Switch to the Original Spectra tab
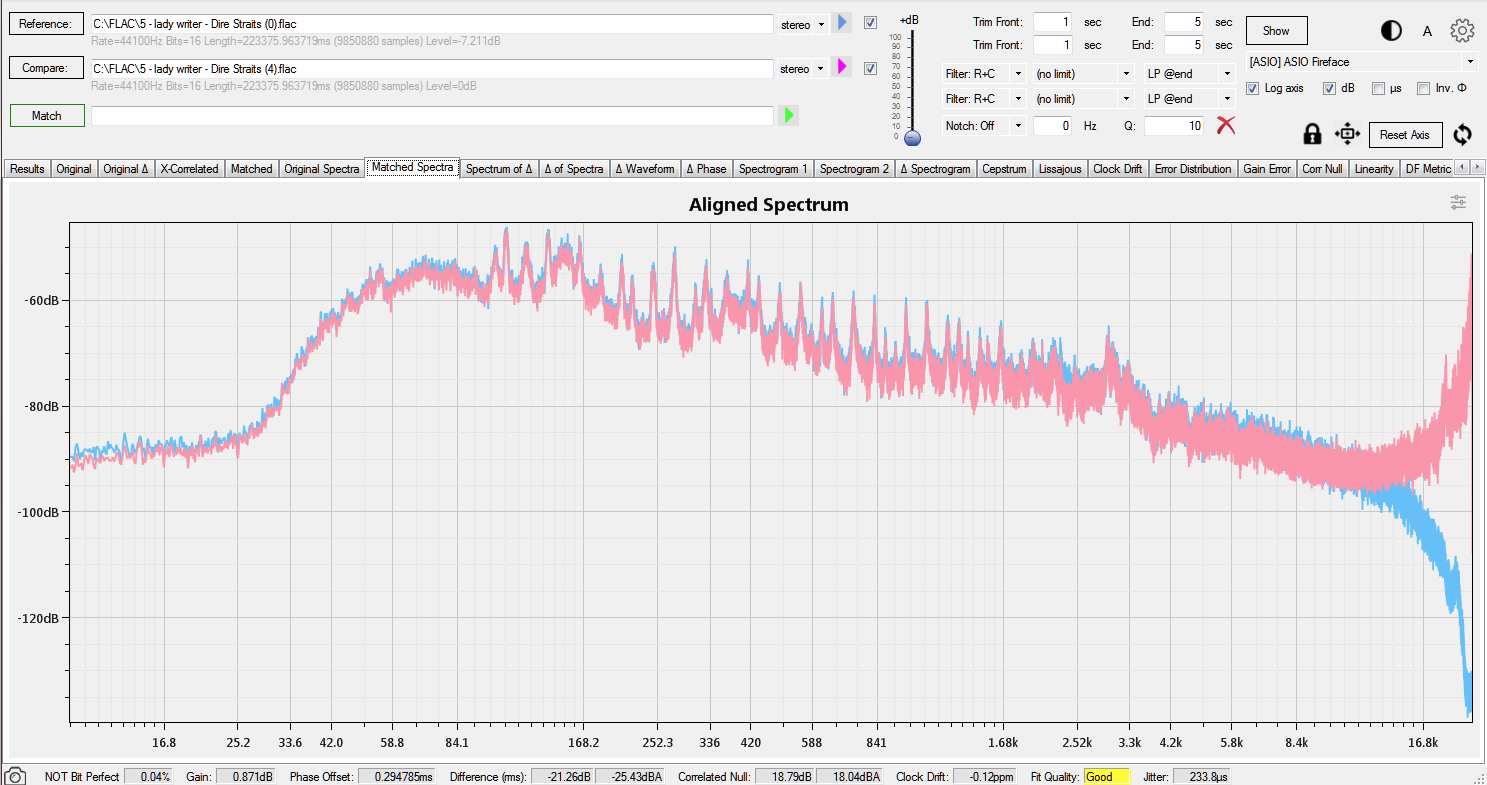The image size is (1487, 785). tap(321, 169)
